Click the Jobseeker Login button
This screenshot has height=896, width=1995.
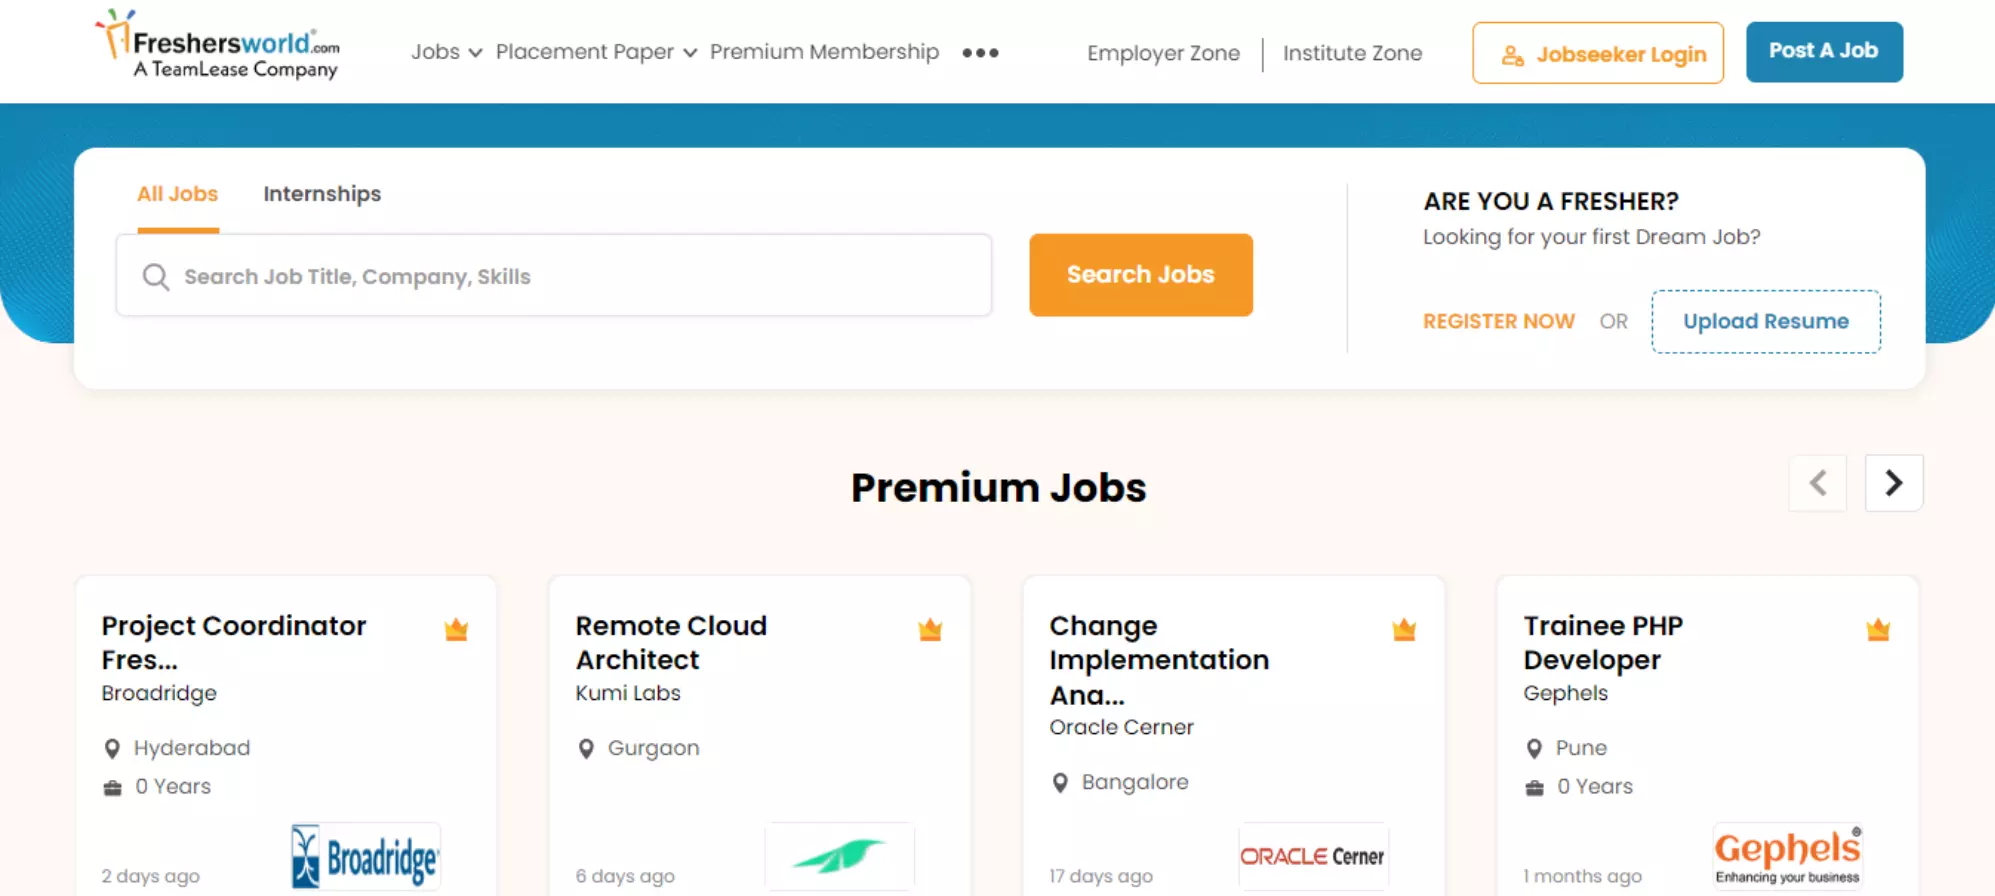pyautogui.click(x=1598, y=53)
